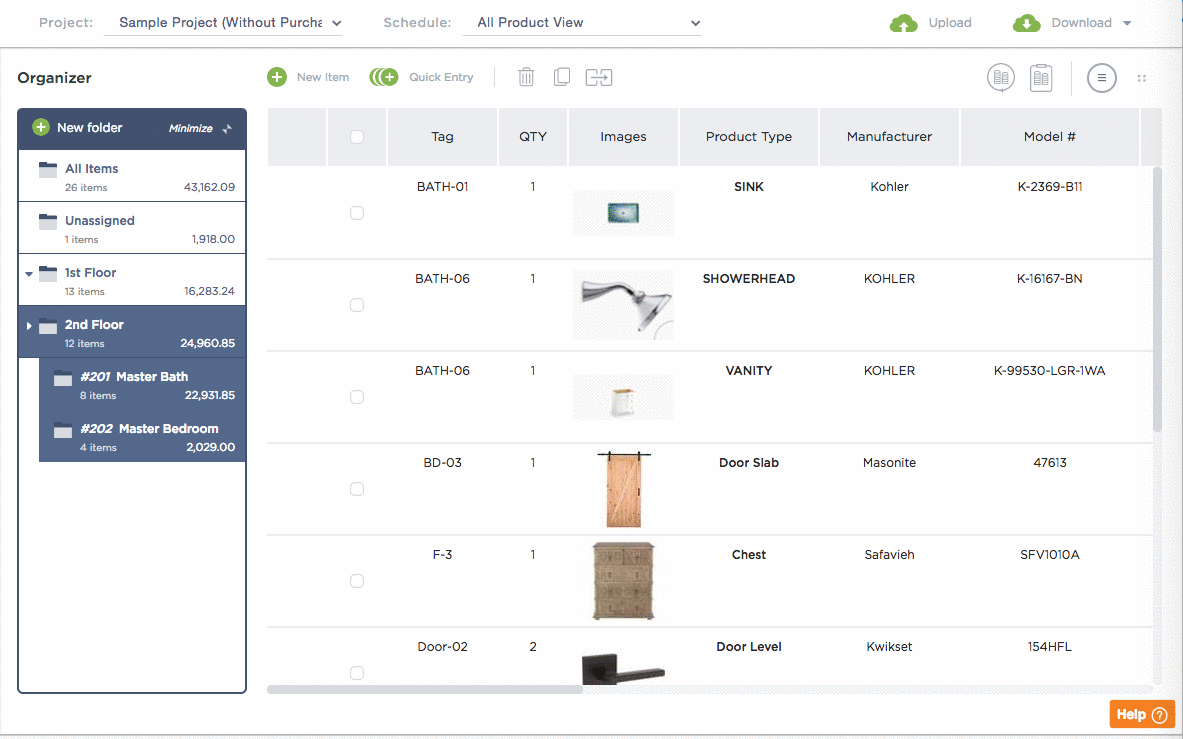1183x739 pixels.
Task: Select the 1st Floor folder
Action: pos(132,280)
